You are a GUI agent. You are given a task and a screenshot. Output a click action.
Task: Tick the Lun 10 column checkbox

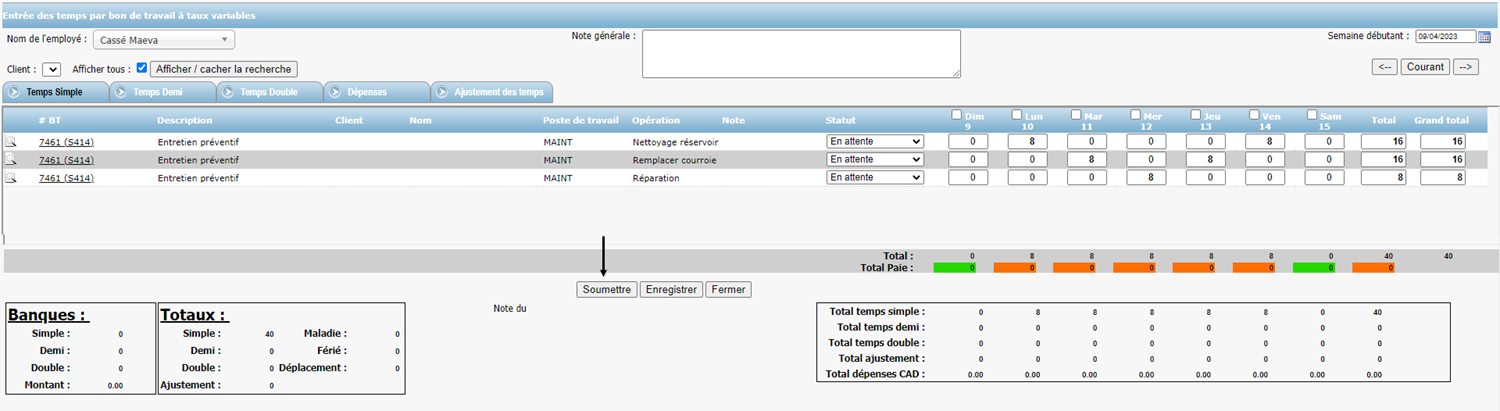pyautogui.click(x=1017, y=114)
